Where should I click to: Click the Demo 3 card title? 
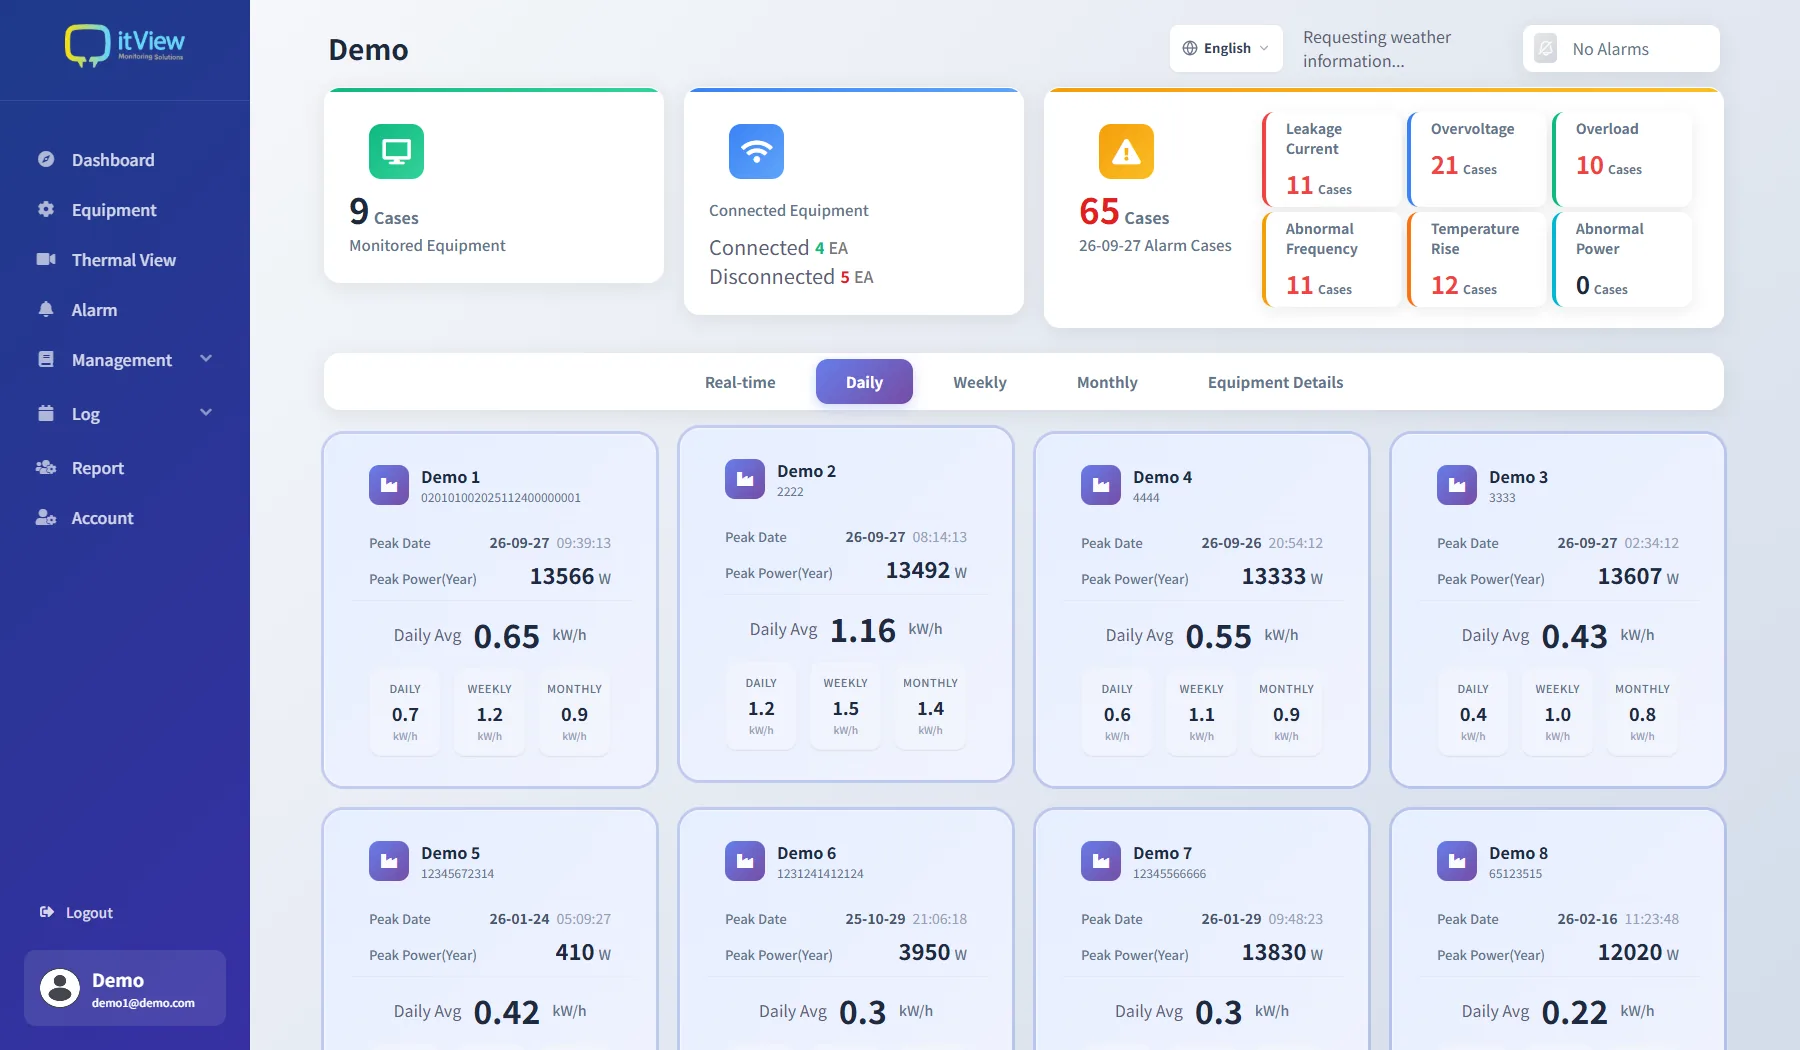(x=1518, y=477)
